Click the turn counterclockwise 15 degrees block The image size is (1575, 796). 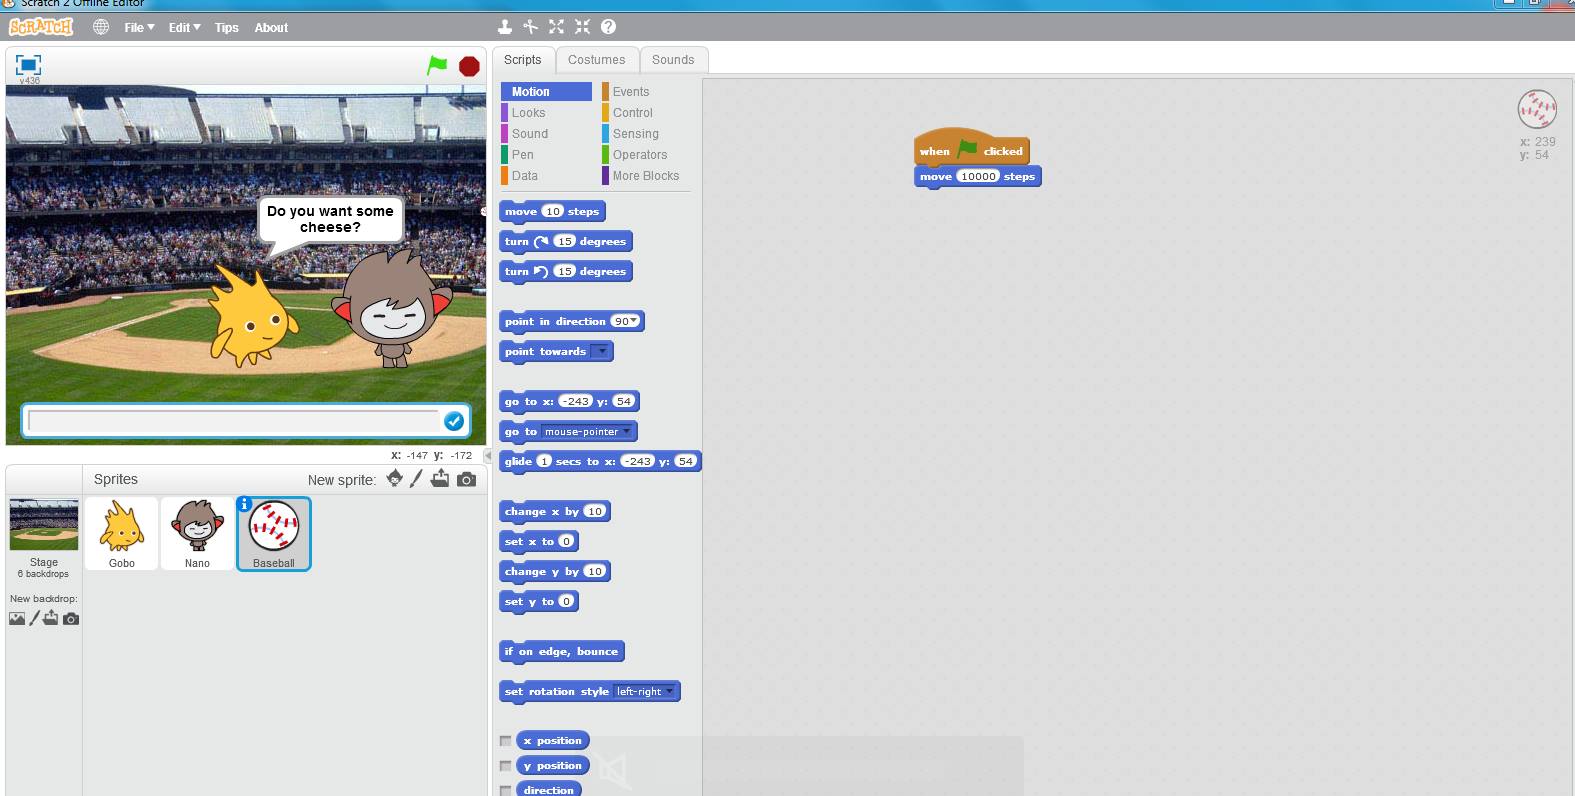pos(565,271)
